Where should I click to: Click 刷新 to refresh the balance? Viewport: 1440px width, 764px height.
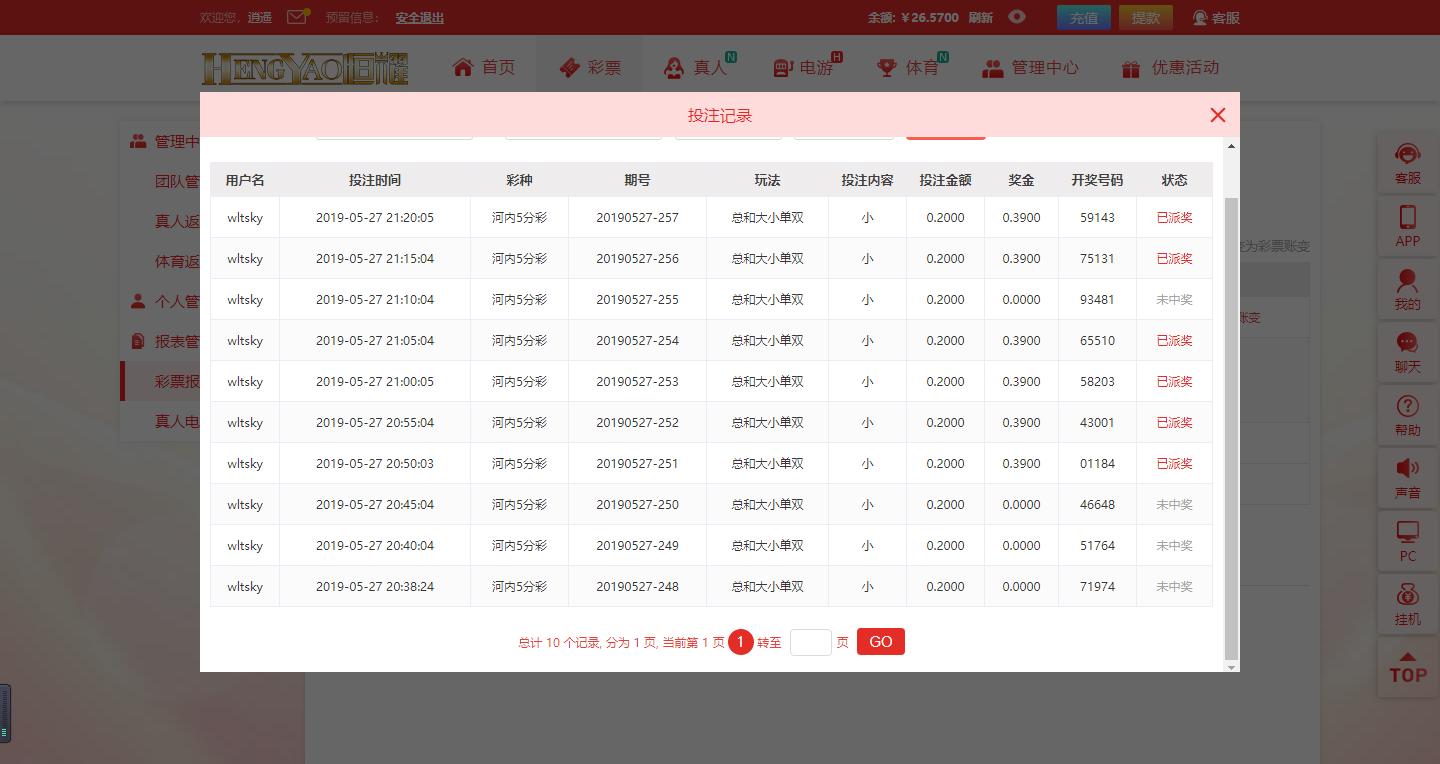[981, 17]
